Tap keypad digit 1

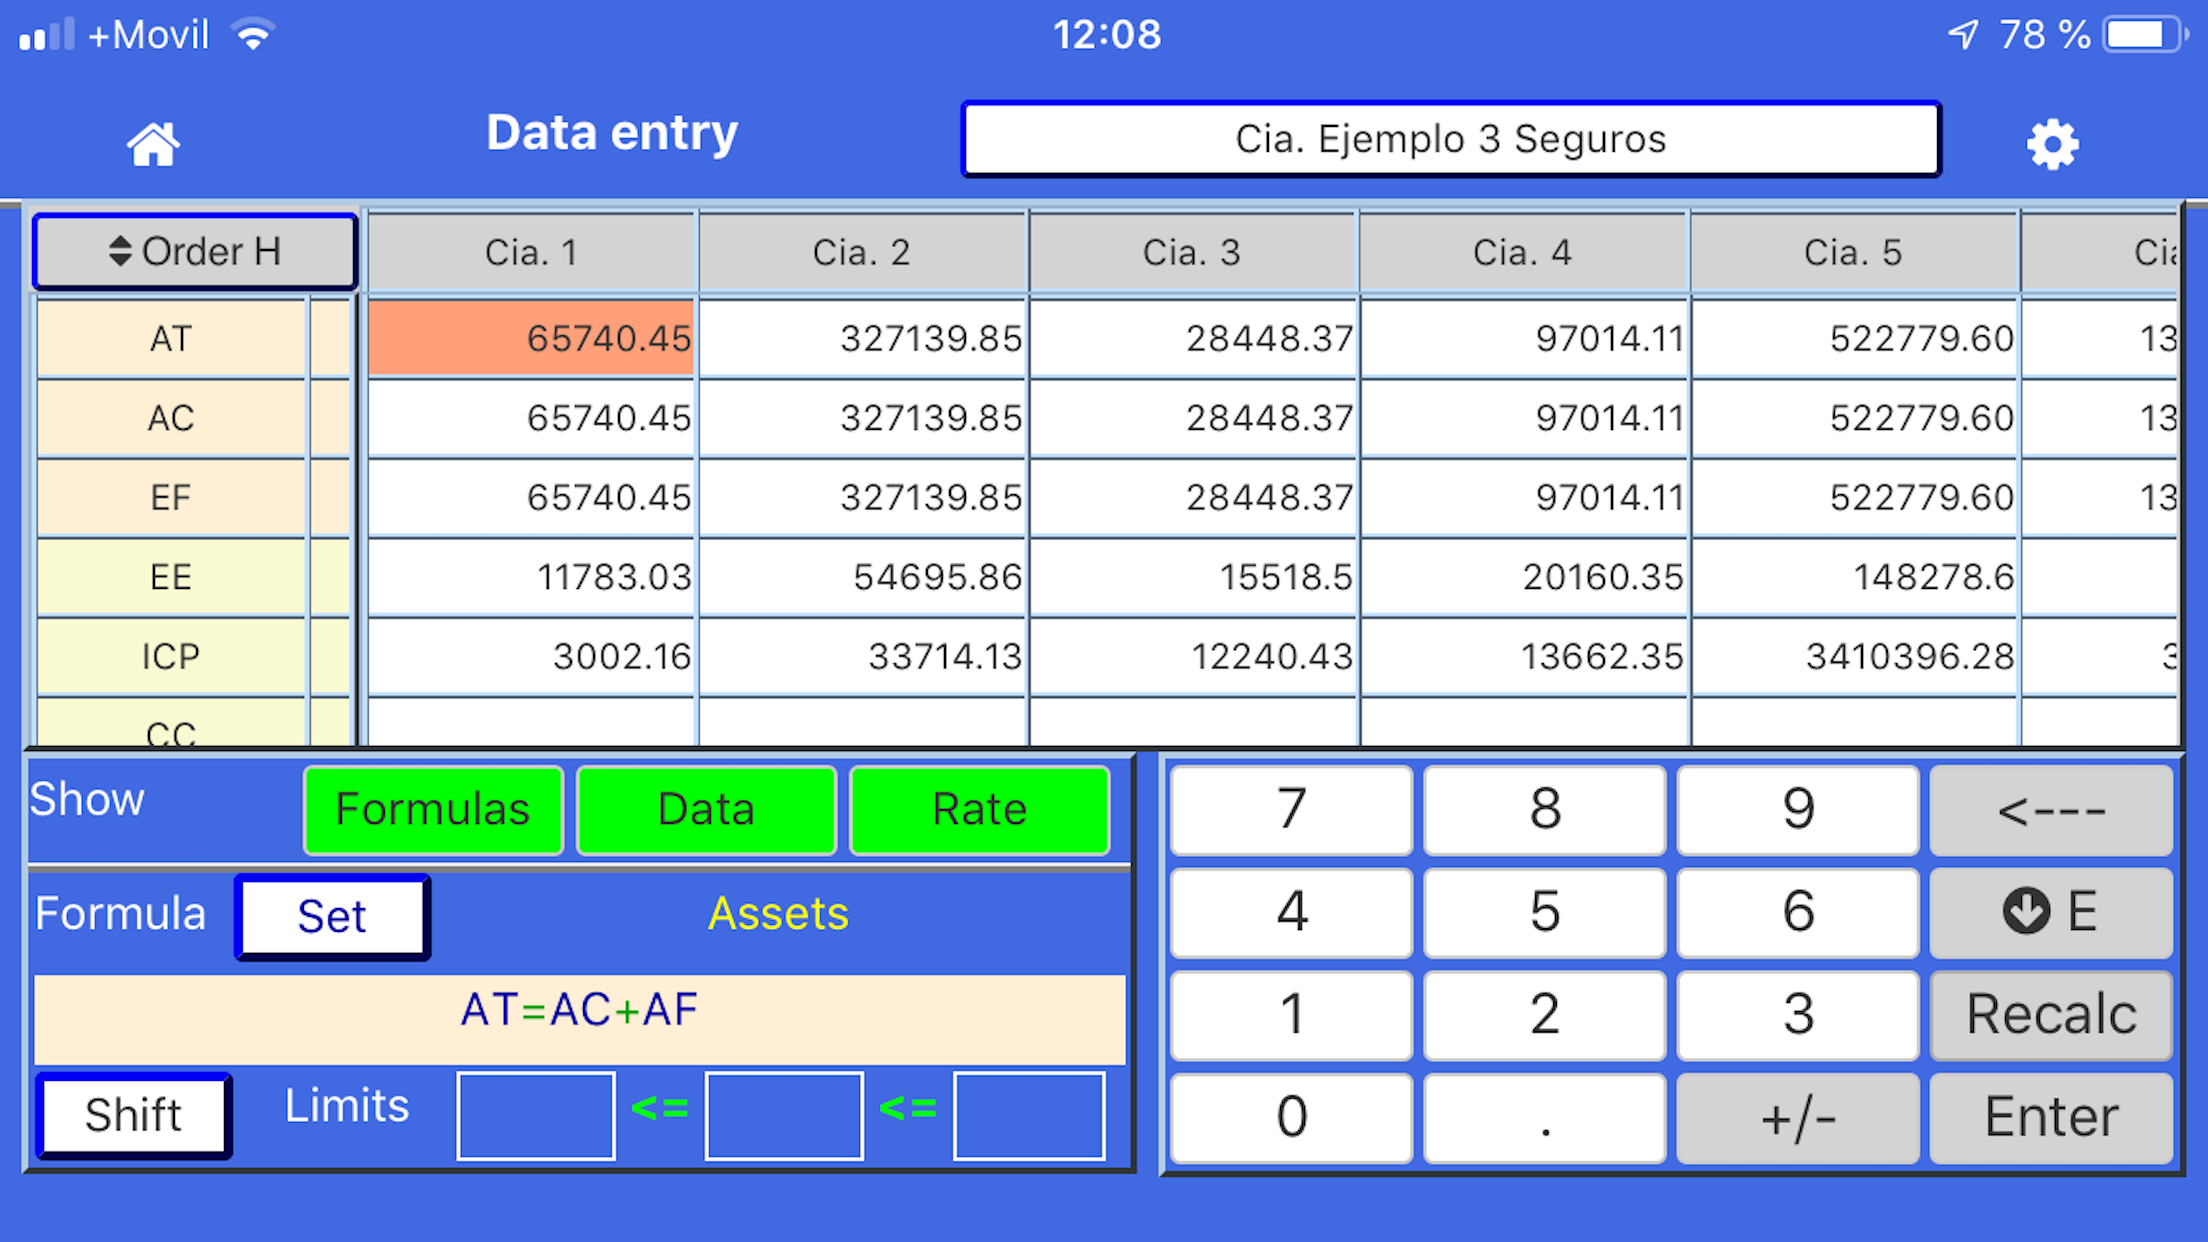(x=1291, y=1015)
